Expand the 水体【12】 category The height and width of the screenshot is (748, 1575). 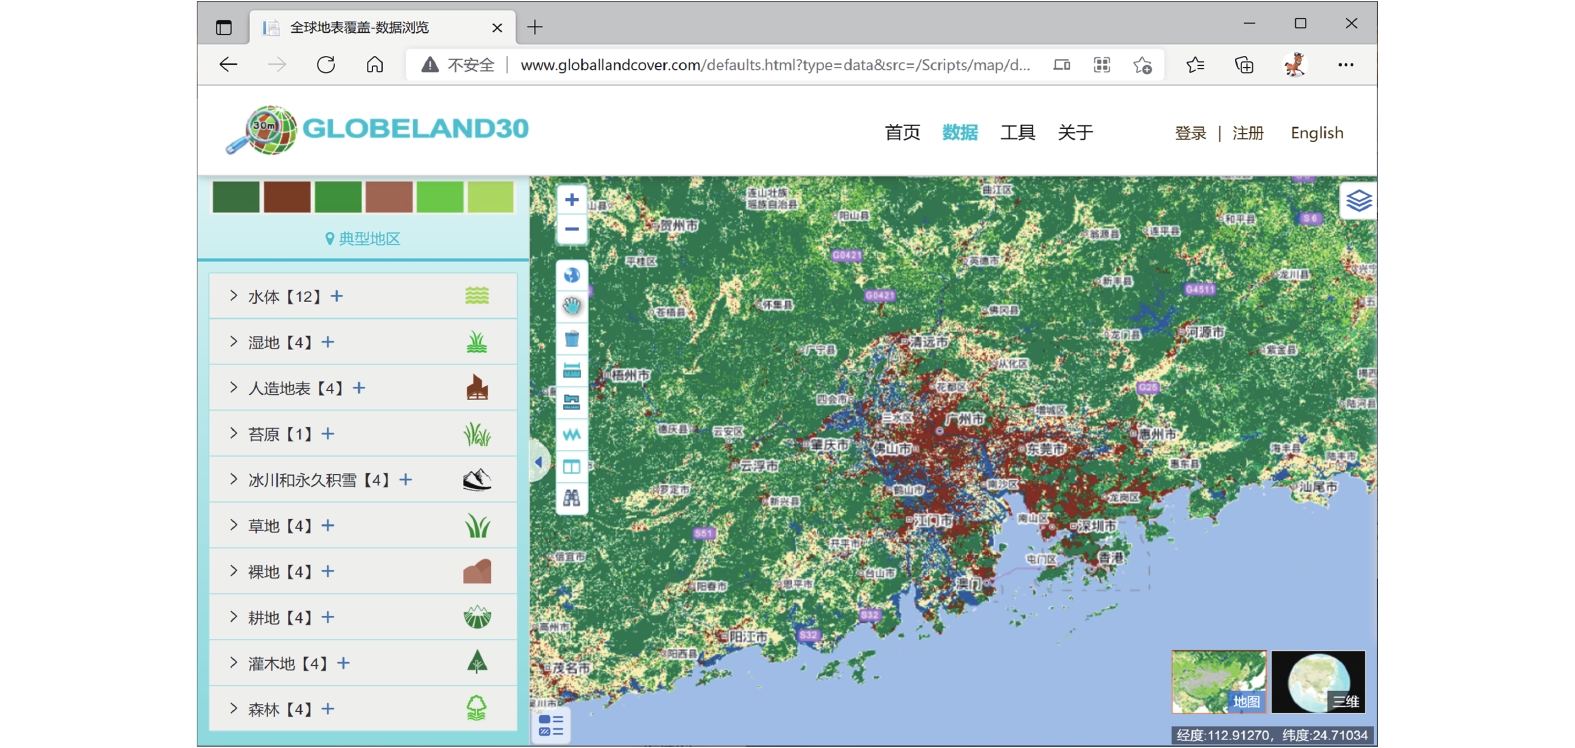(233, 296)
